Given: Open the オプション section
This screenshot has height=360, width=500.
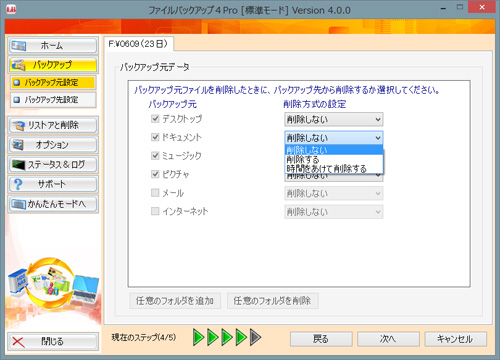Looking at the screenshot, I should tap(53, 145).
